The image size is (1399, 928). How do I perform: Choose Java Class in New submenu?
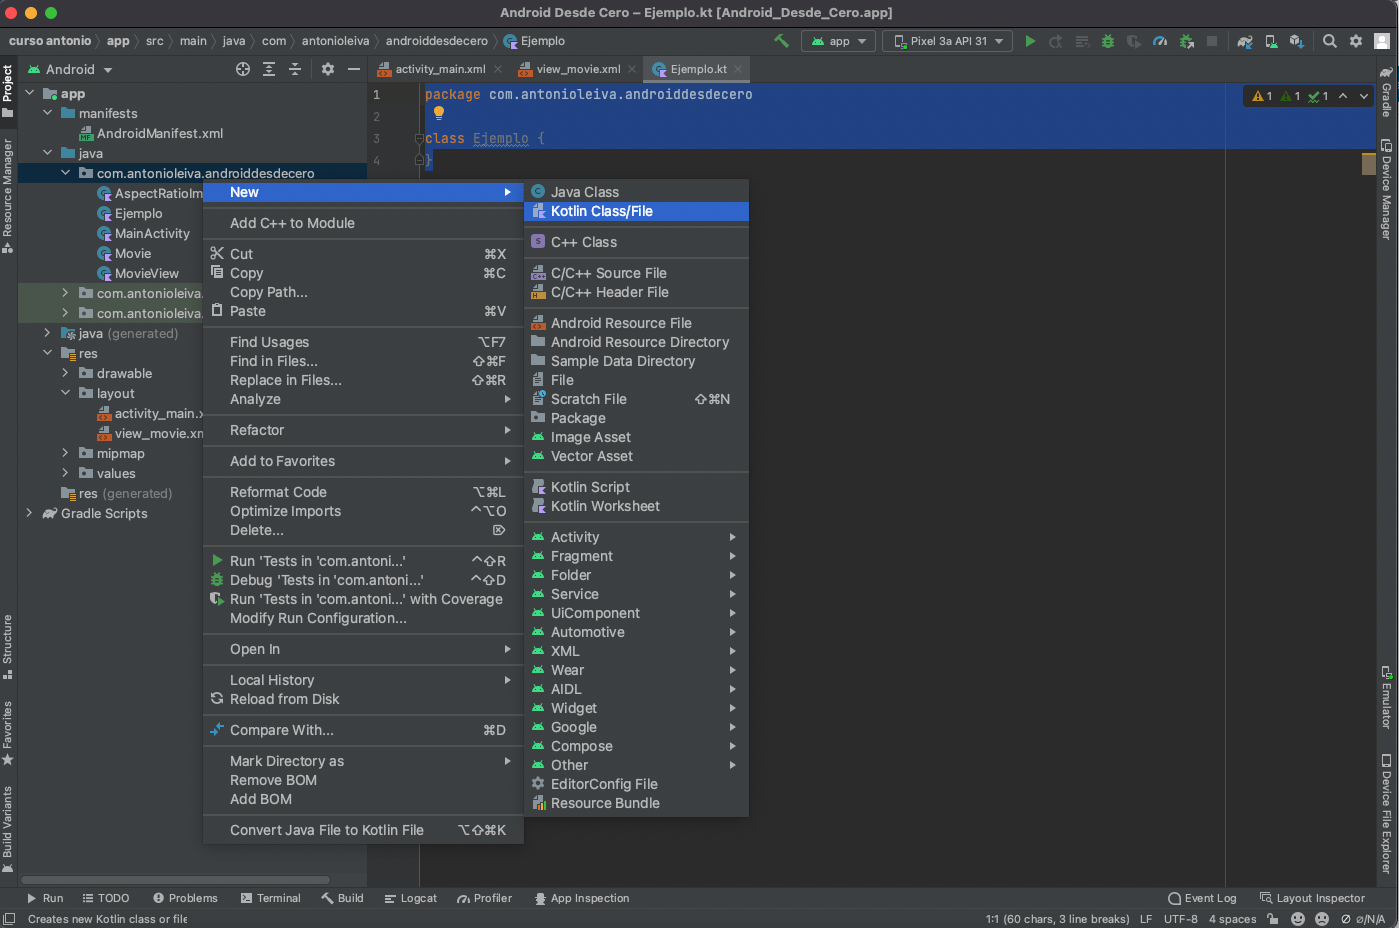(636, 192)
